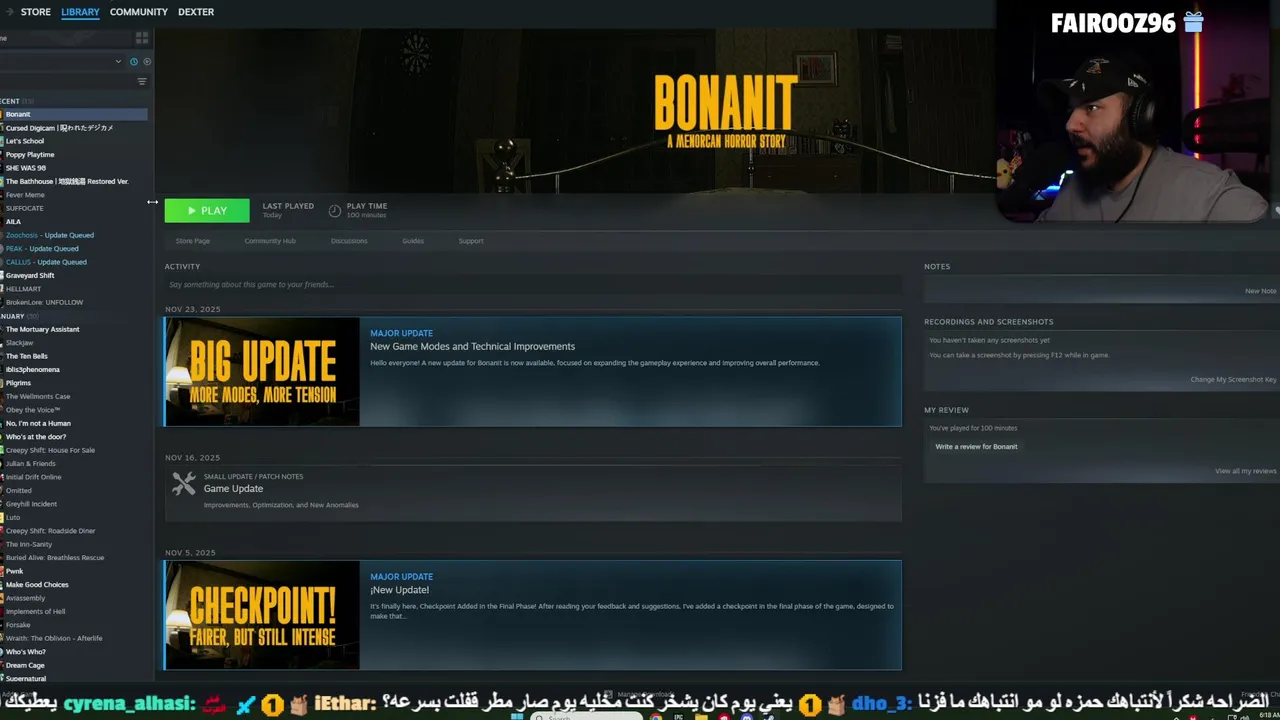Open the library filter dropdown chevron

click(x=118, y=62)
